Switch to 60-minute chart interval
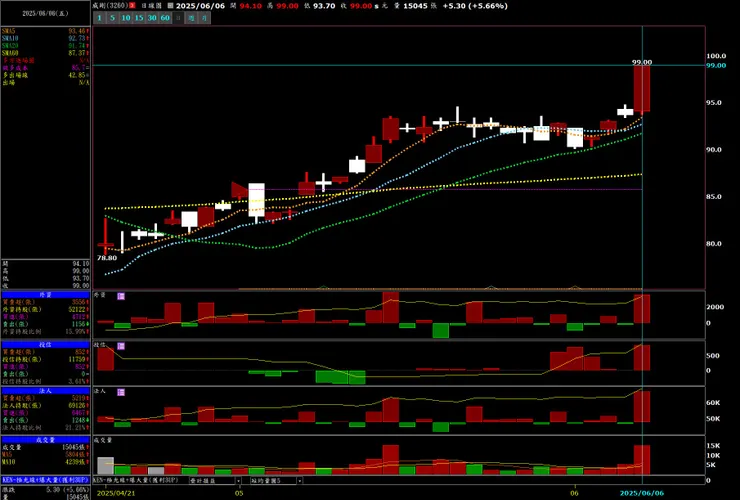 coord(165,18)
